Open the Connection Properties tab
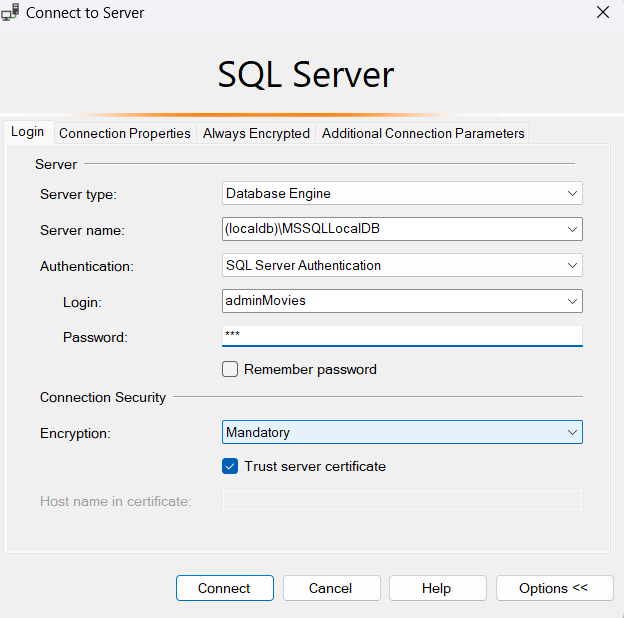This screenshot has height=618, width=624. [125, 133]
